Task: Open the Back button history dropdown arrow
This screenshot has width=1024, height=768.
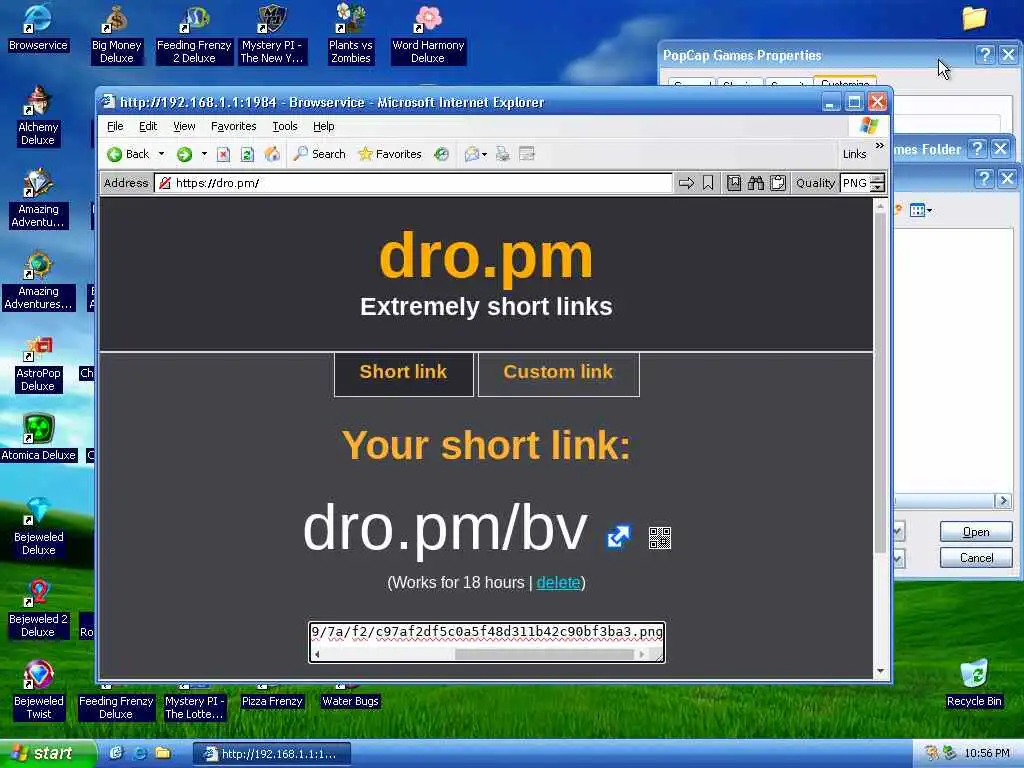Action: coord(161,154)
